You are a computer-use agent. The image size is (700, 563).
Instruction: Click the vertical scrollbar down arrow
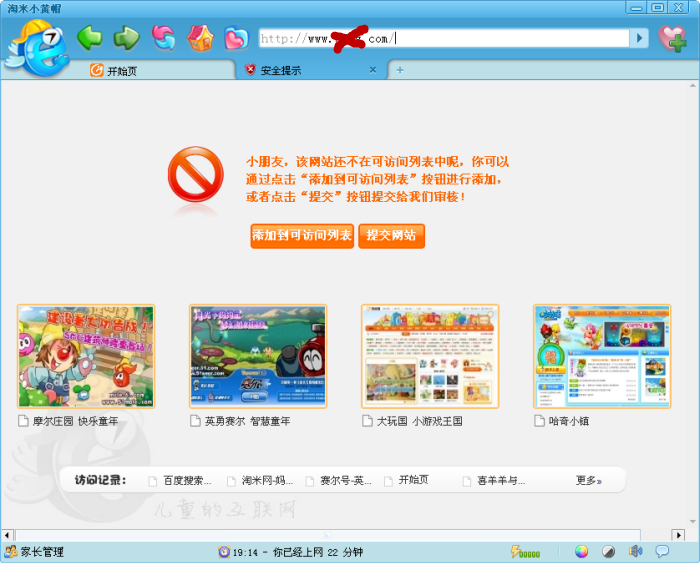(x=692, y=521)
